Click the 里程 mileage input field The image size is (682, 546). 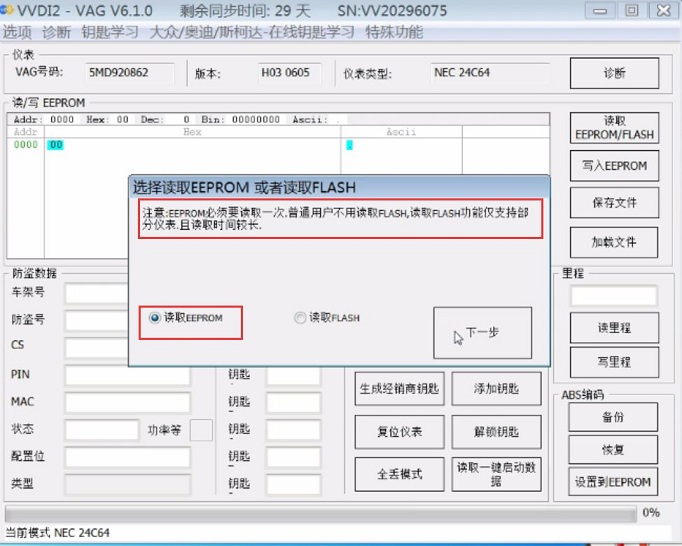point(613,296)
